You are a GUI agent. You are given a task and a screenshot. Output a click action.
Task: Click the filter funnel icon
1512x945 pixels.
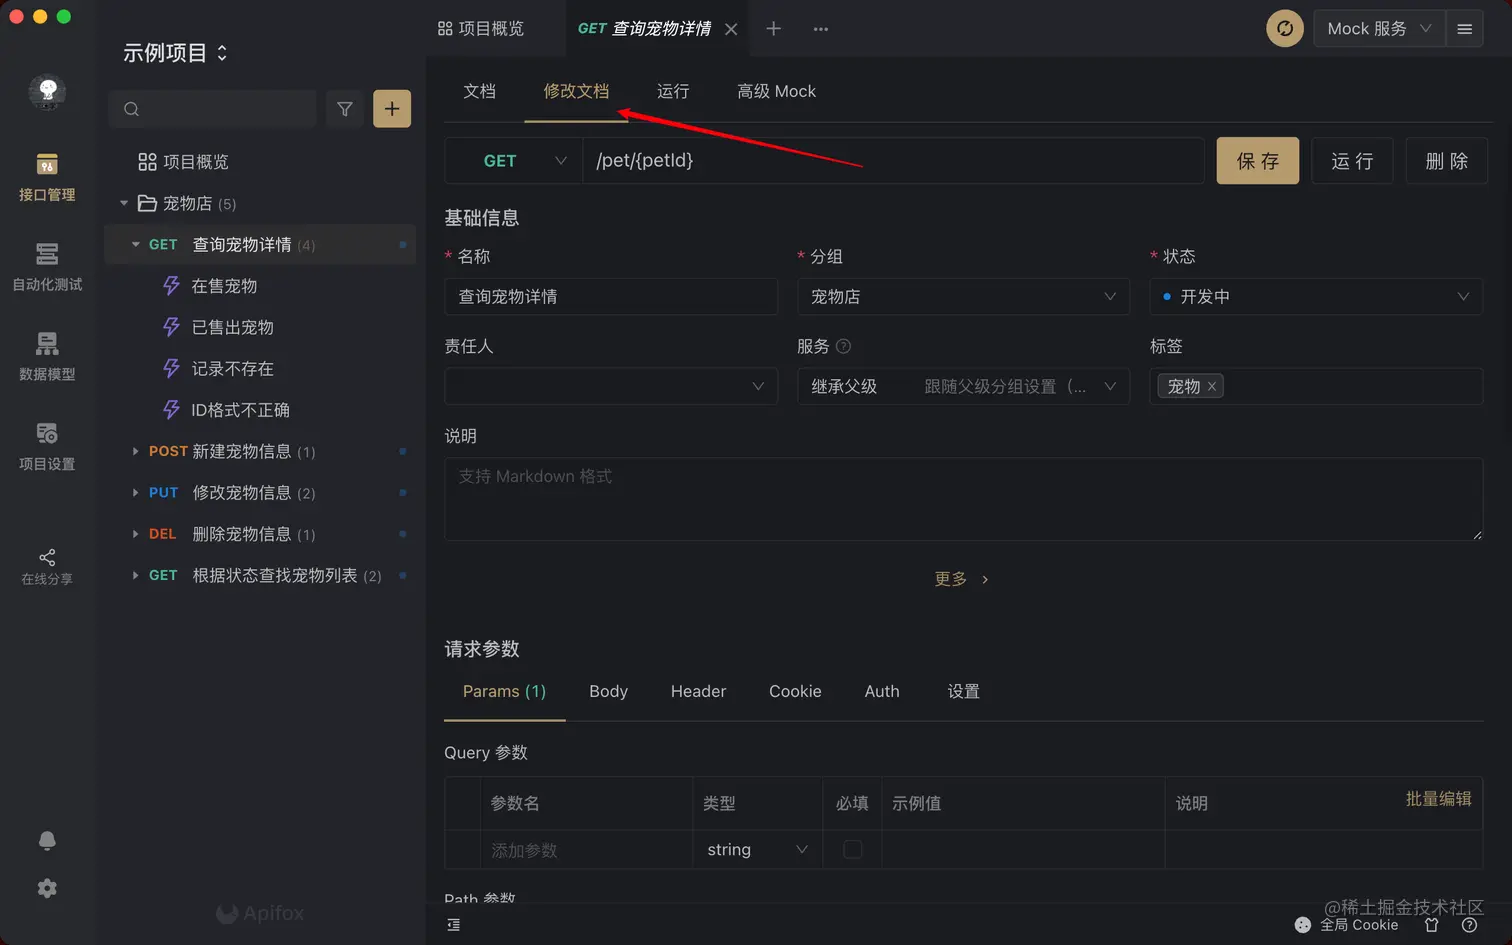pos(345,109)
